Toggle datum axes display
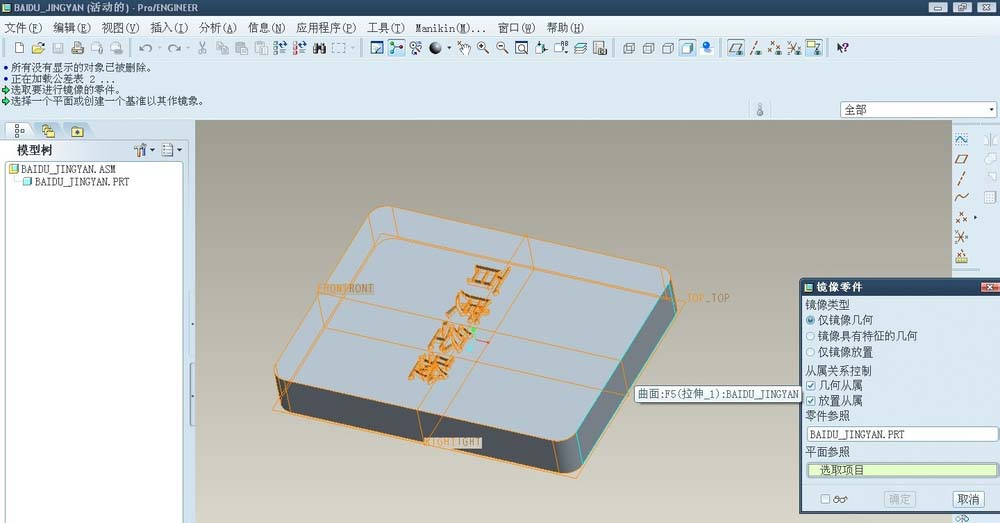Viewport: 1000px width, 523px height. (756, 48)
